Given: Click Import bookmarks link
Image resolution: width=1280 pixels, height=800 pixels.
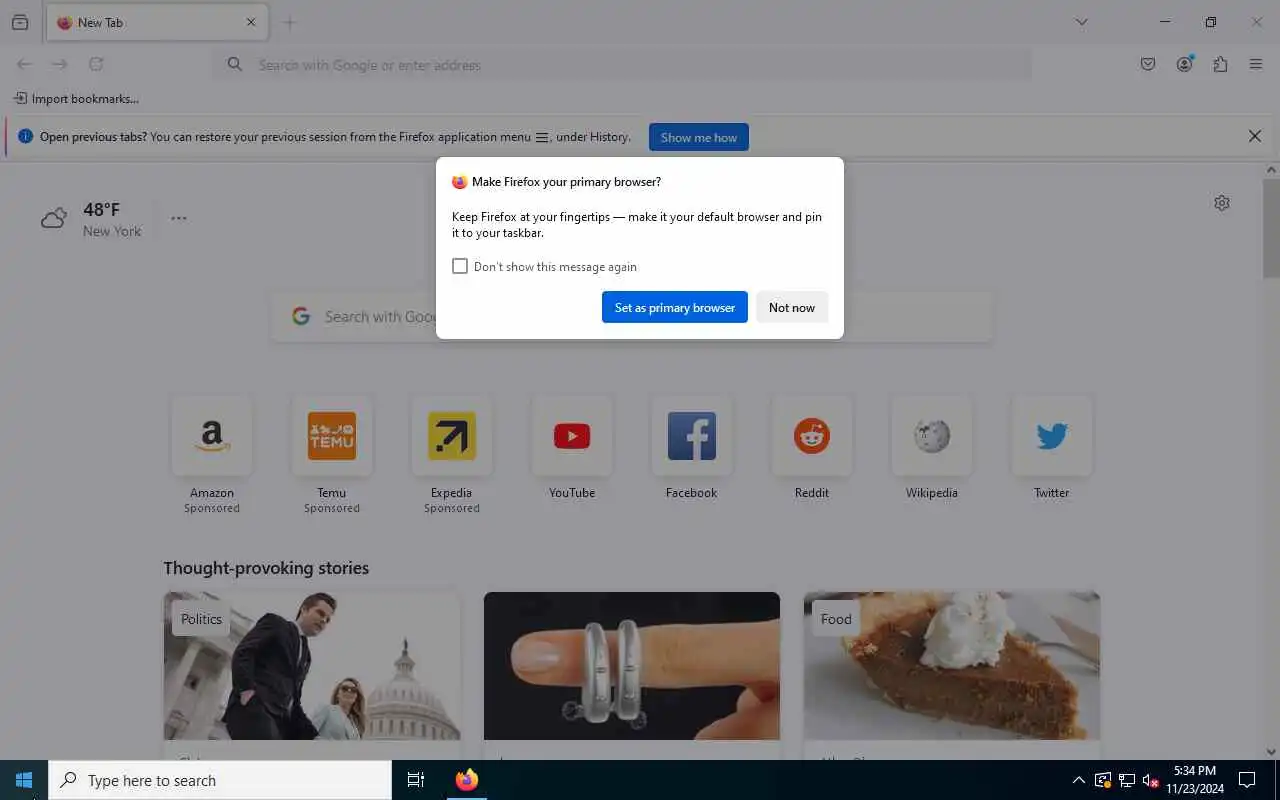Looking at the screenshot, I should [76, 98].
